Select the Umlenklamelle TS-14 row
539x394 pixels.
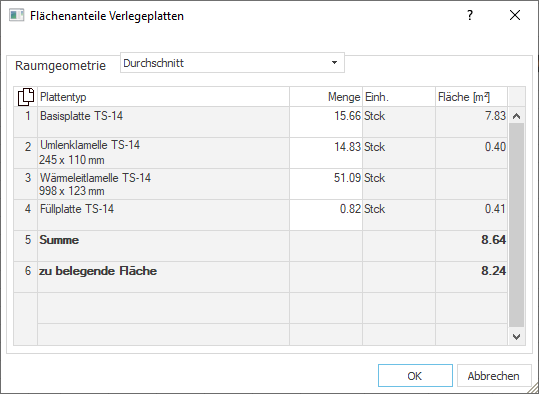click(x=260, y=153)
